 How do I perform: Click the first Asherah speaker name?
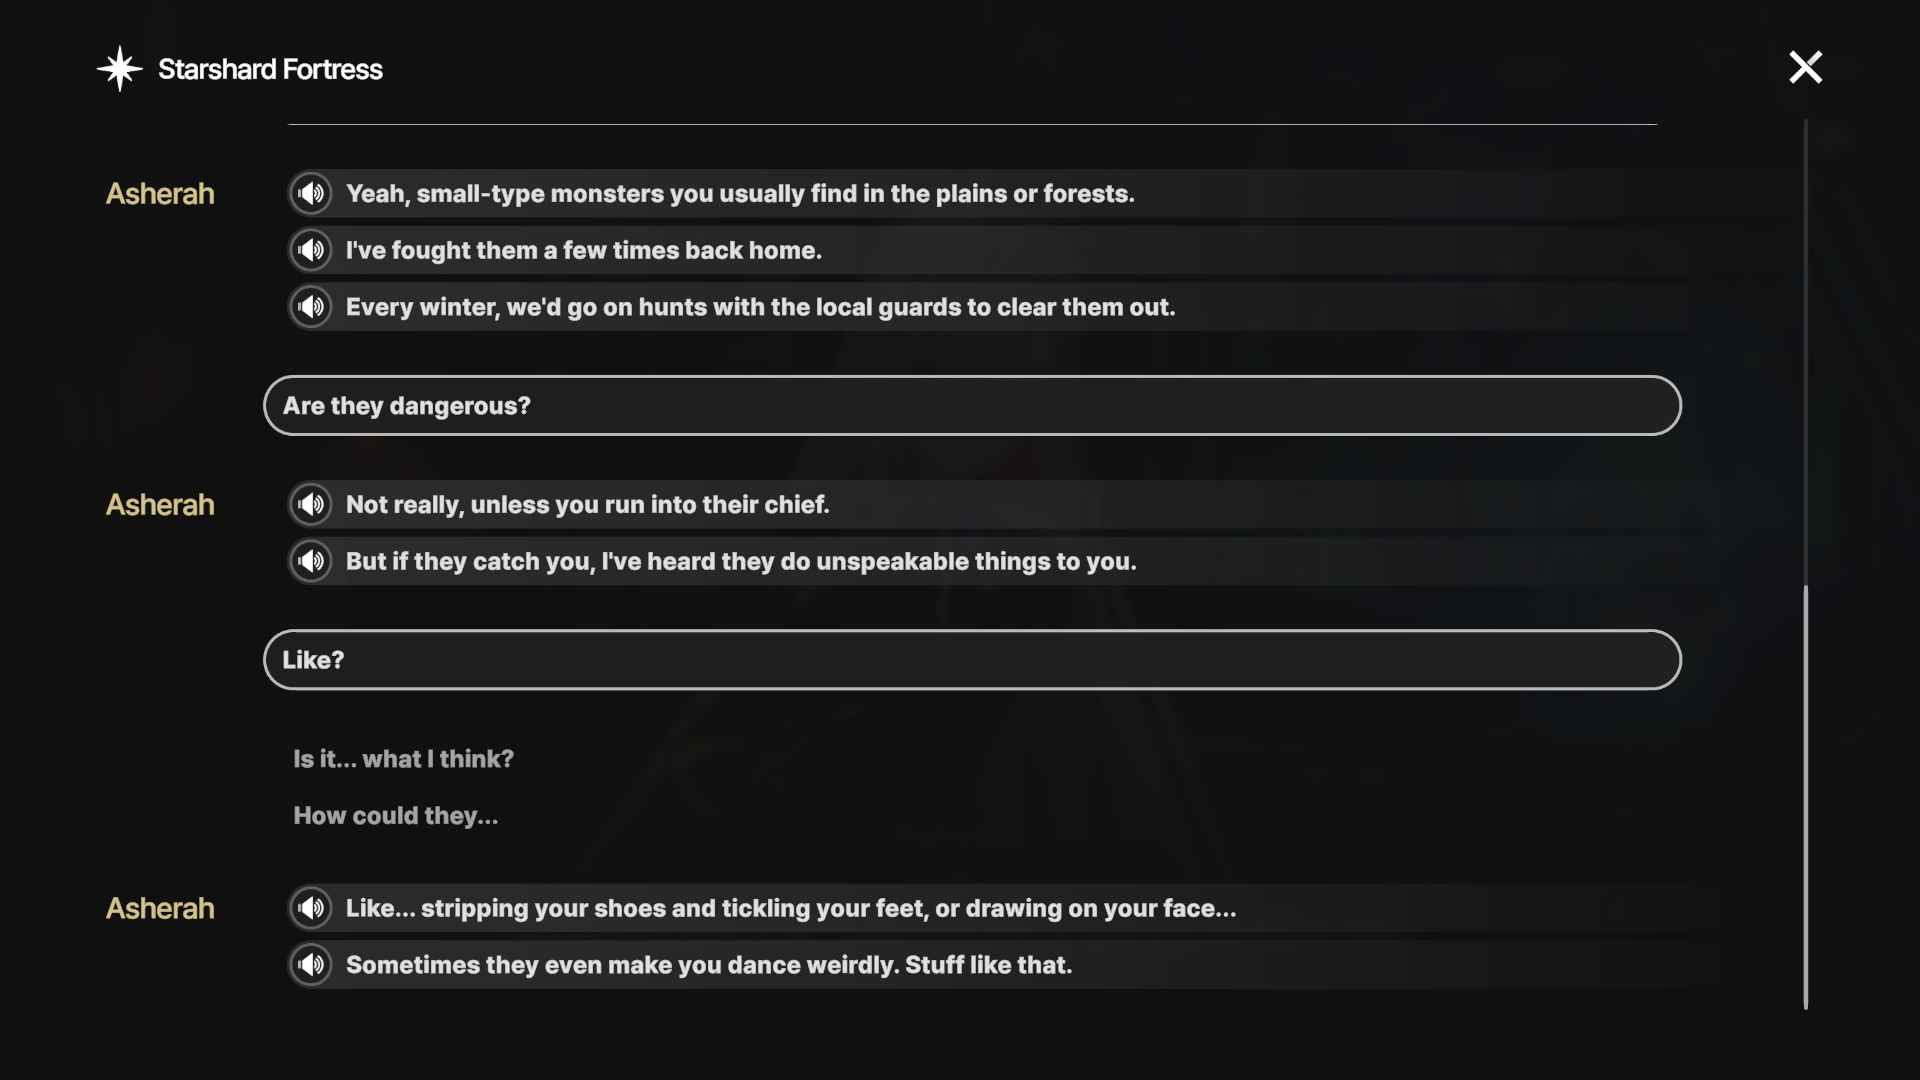160,193
